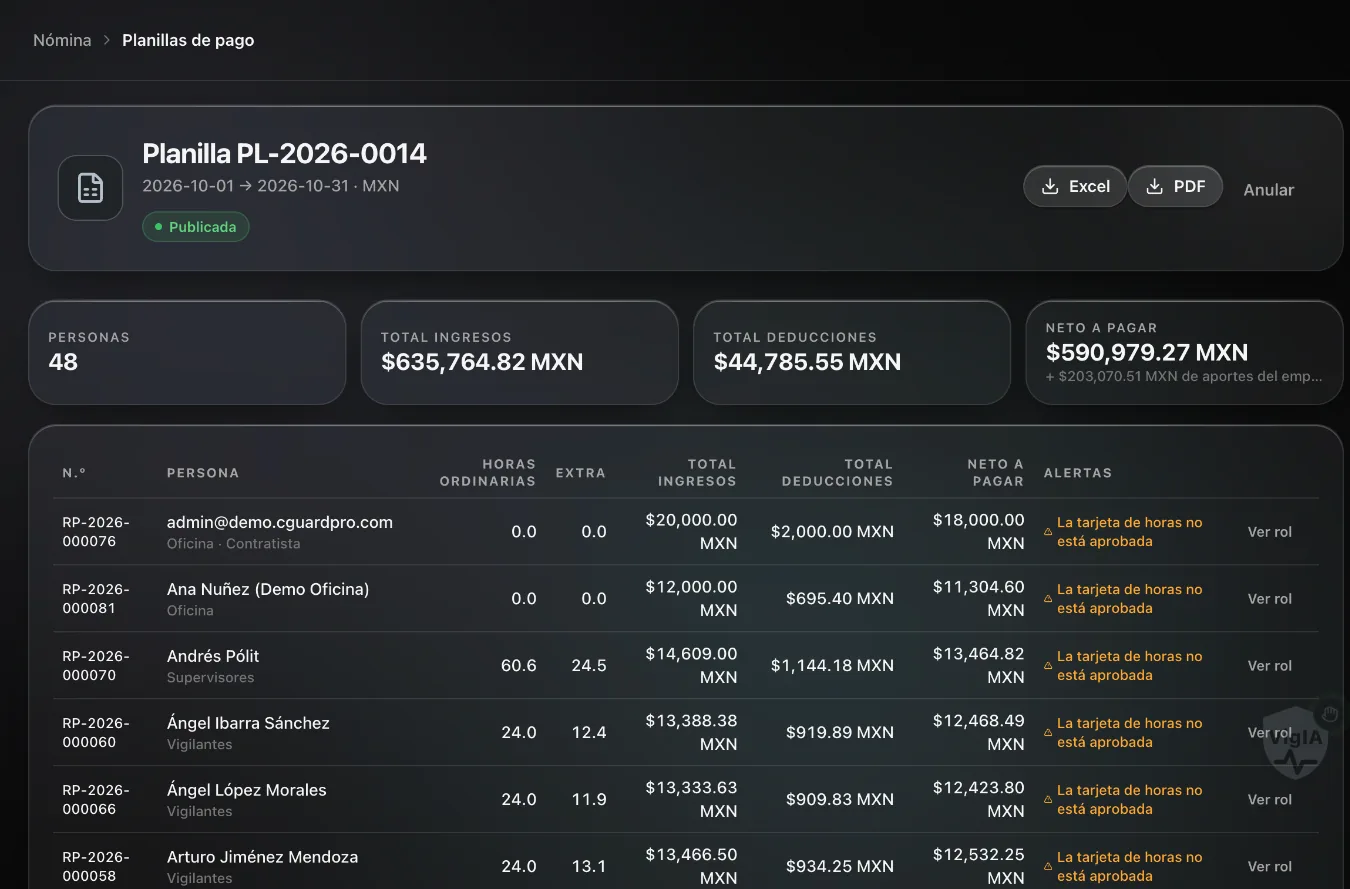Click the Extra column header
The image size is (1350, 889).
point(581,473)
